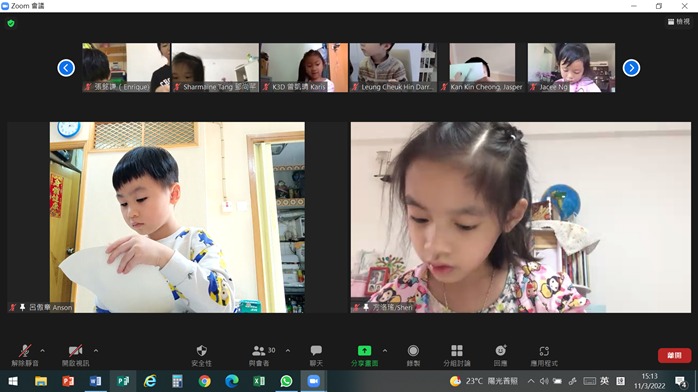Image resolution: width=698 pixels, height=392 pixels.
Task: Open the Apps icon in toolbar
Action: [x=544, y=351]
